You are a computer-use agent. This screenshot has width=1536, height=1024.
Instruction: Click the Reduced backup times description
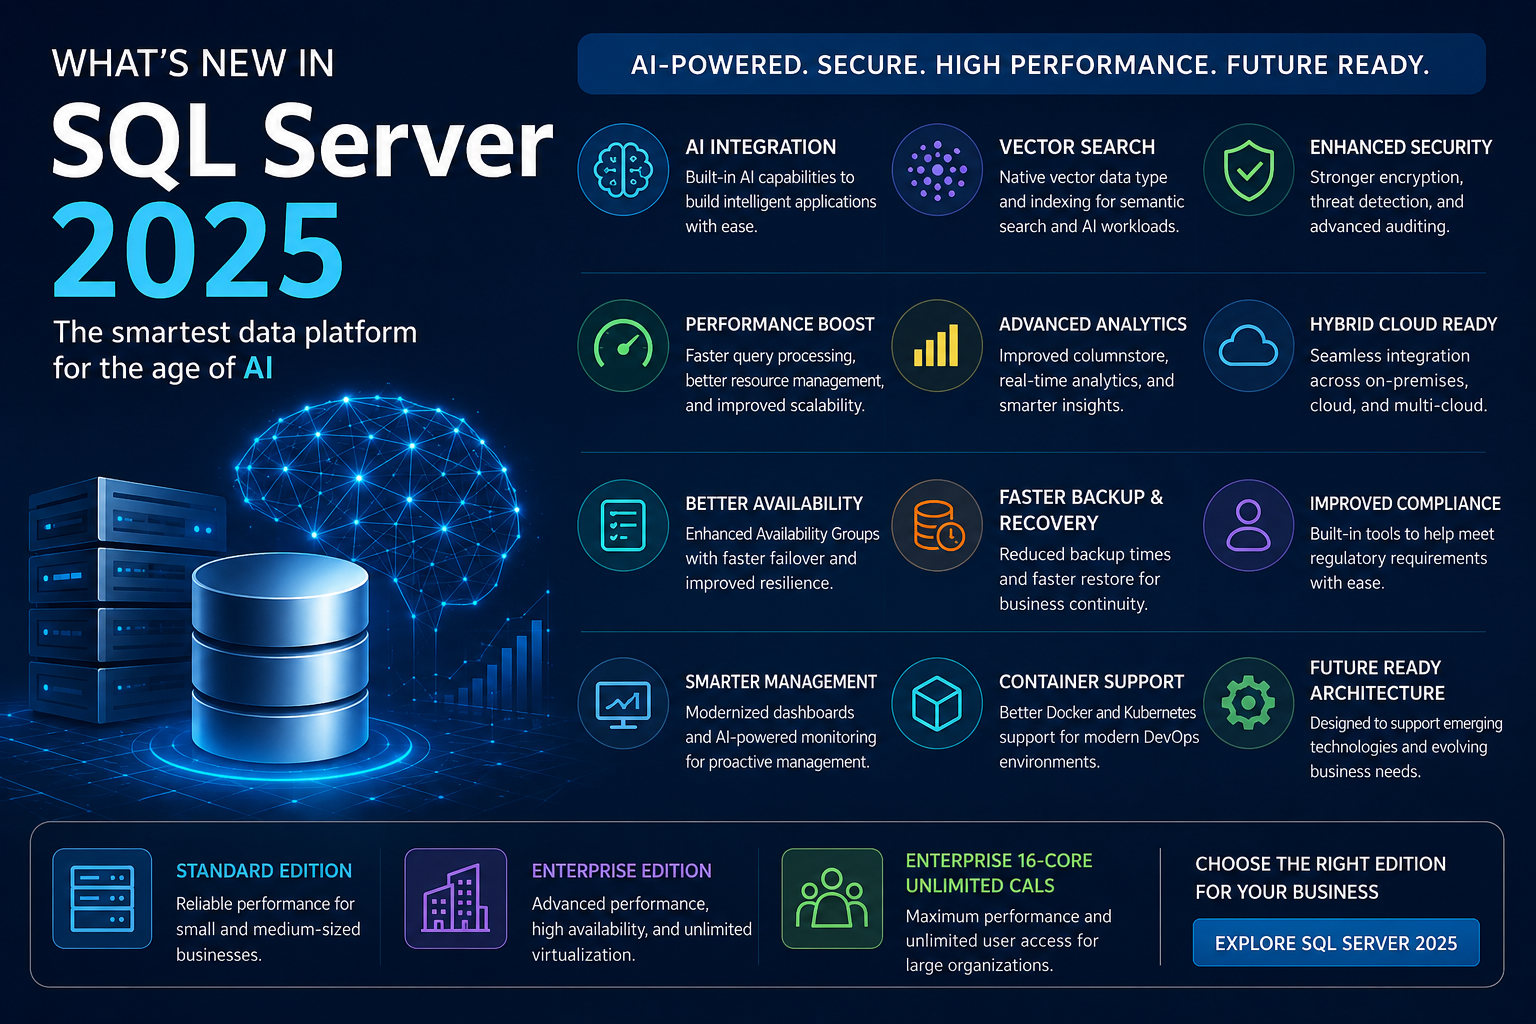[x=1085, y=579]
